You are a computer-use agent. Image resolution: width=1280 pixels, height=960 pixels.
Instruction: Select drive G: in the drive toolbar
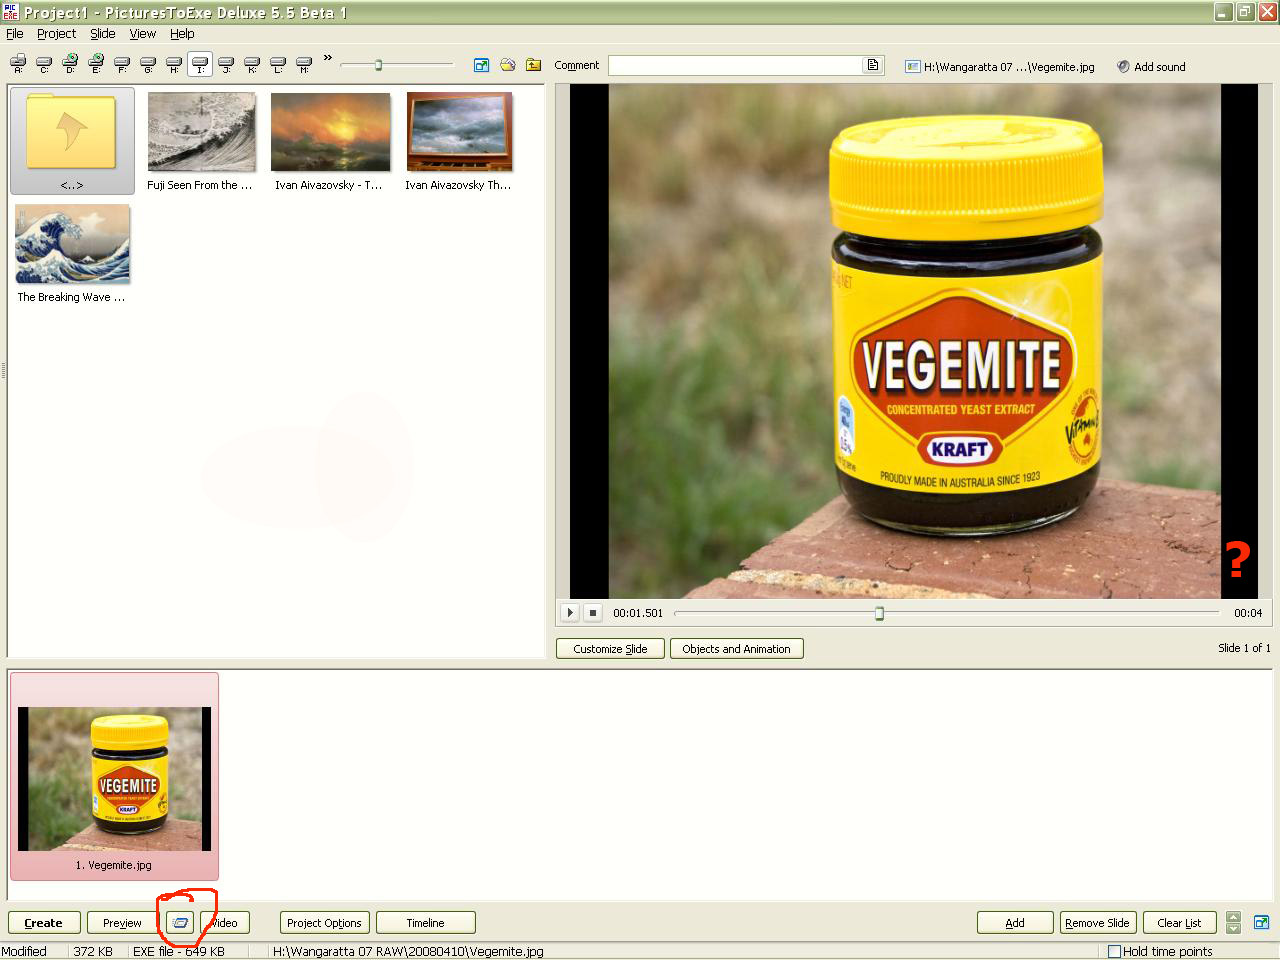click(x=148, y=65)
